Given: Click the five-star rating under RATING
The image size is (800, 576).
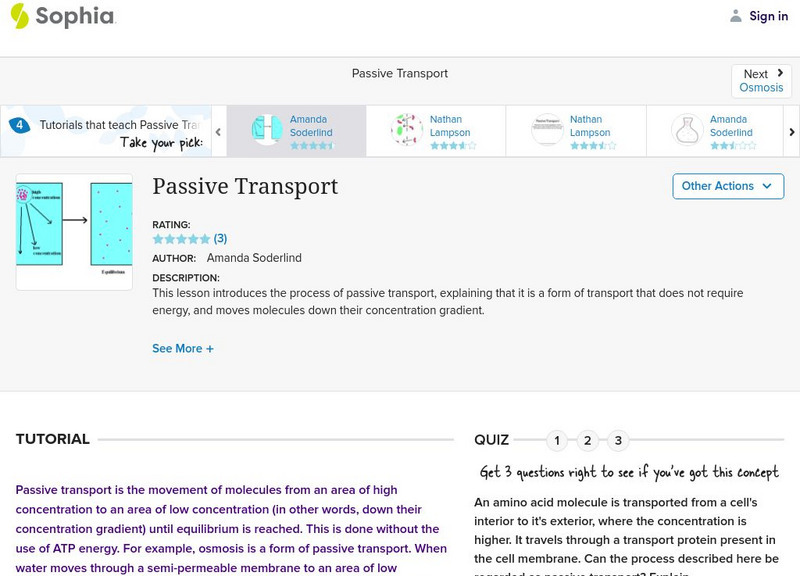Looking at the screenshot, I should 181,239.
